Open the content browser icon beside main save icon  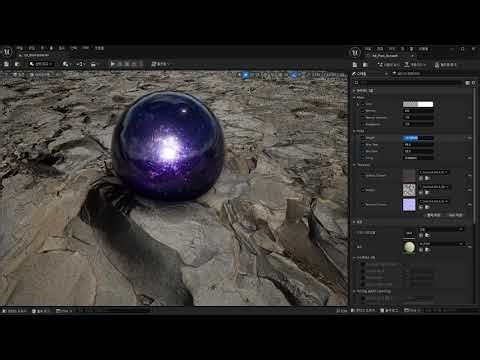point(17,64)
